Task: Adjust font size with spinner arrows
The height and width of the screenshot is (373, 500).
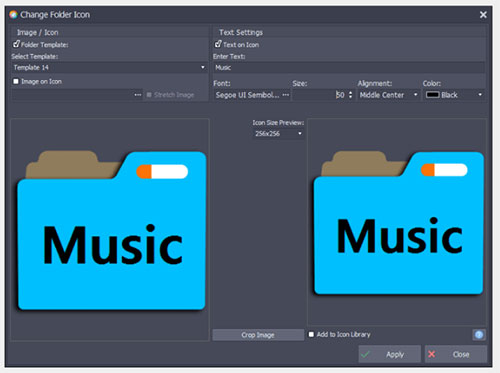Action: pos(350,95)
